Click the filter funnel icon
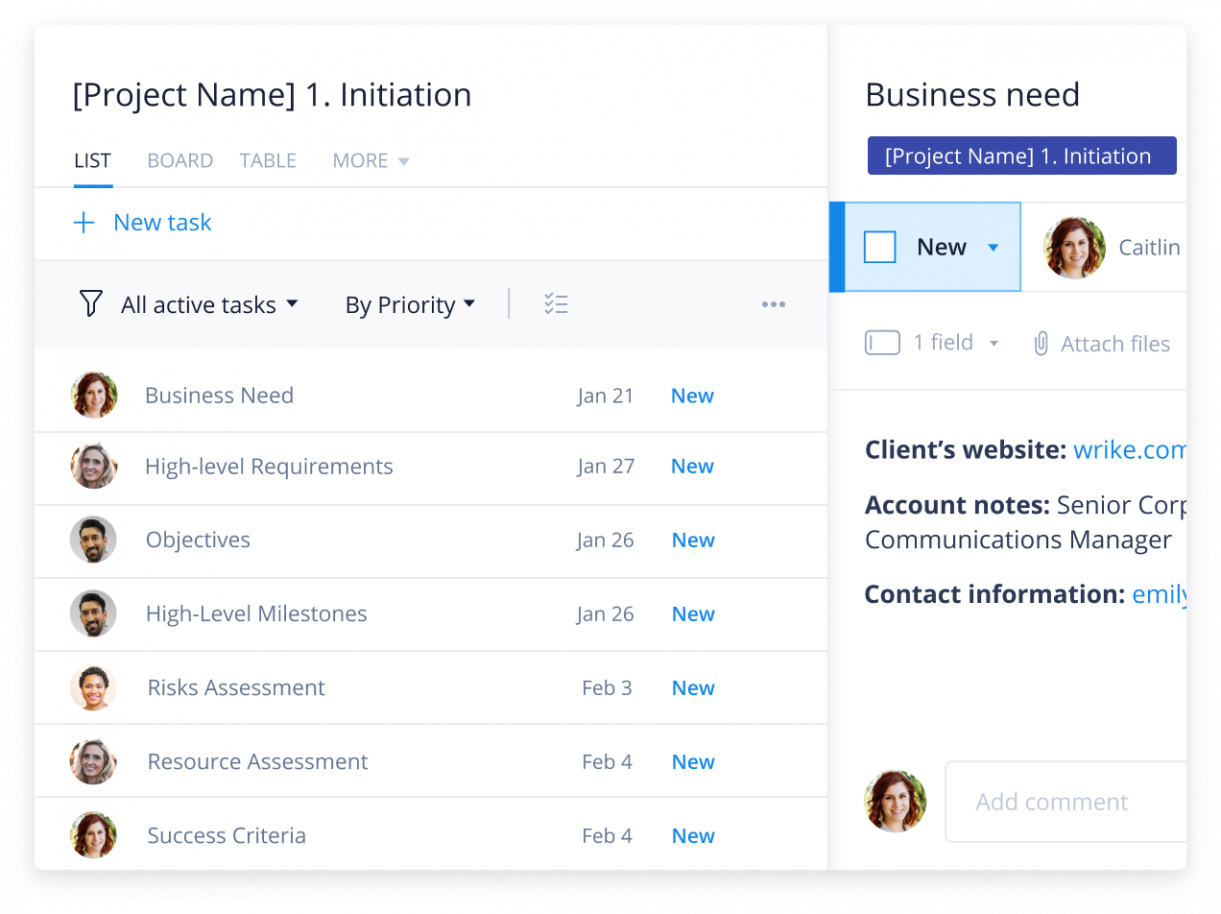1221x914 pixels. (x=91, y=304)
